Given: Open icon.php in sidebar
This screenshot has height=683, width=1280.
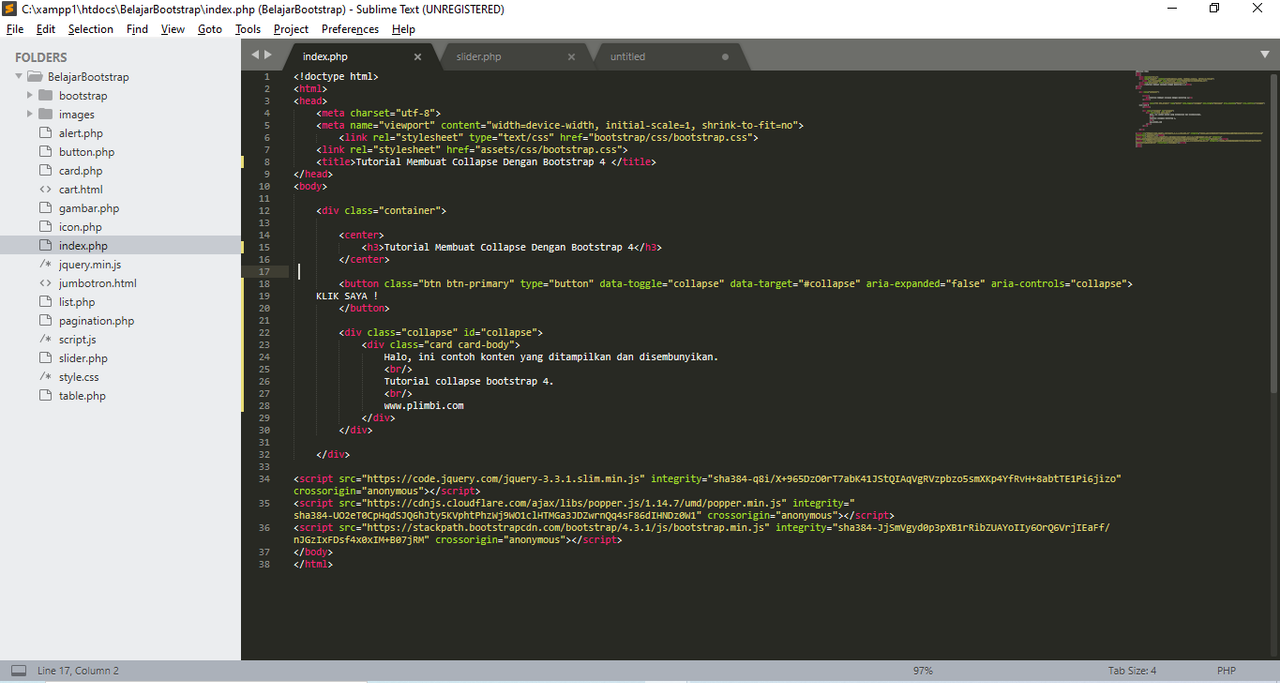Looking at the screenshot, I should click(x=80, y=227).
